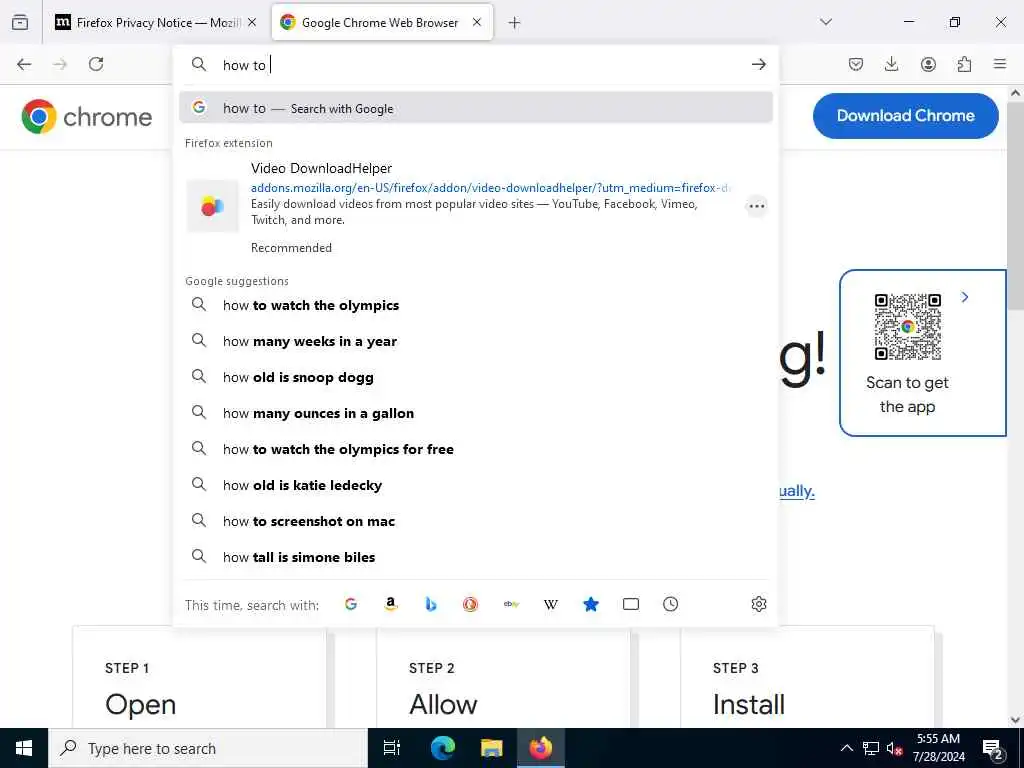Image resolution: width=1024 pixels, height=768 pixels.
Task: Go back using the back arrow
Action: click(x=24, y=64)
